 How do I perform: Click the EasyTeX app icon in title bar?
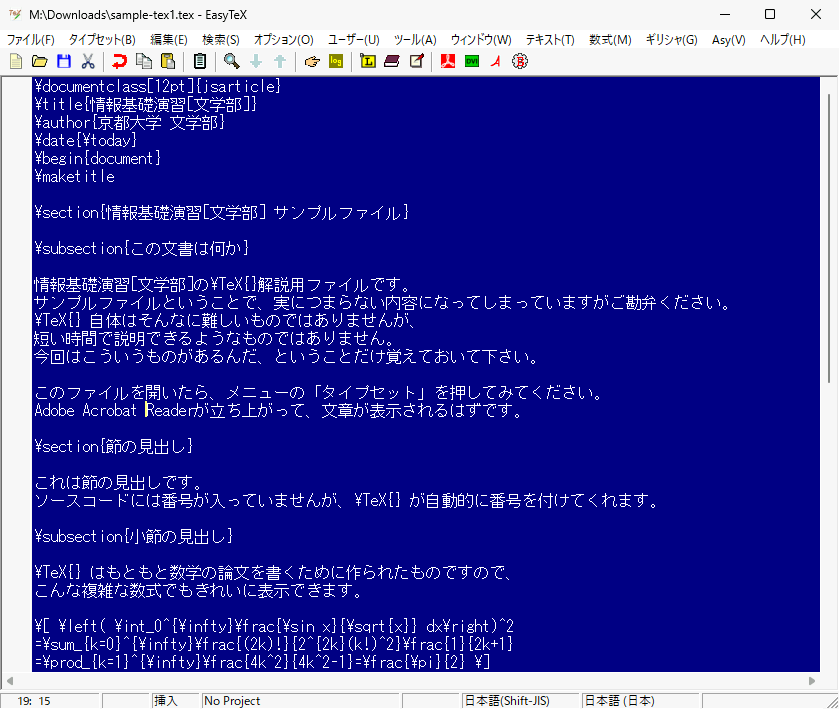tap(15, 14)
